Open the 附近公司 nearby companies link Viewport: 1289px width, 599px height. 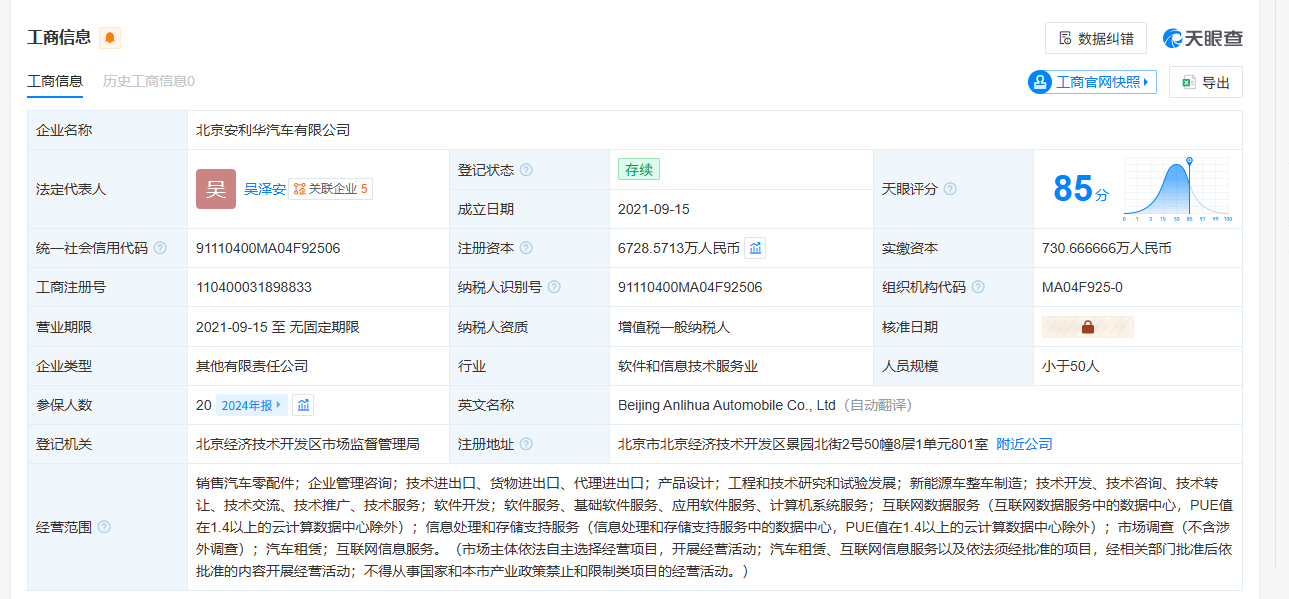pos(1024,444)
